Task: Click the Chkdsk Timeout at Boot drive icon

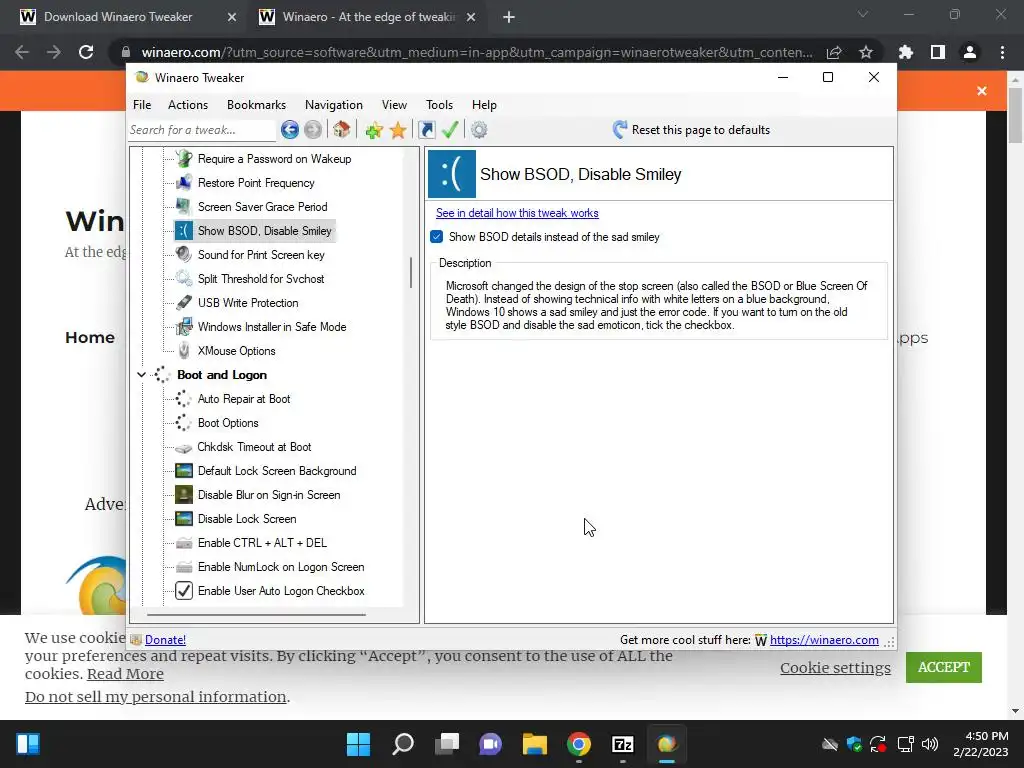Action: coord(184,448)
